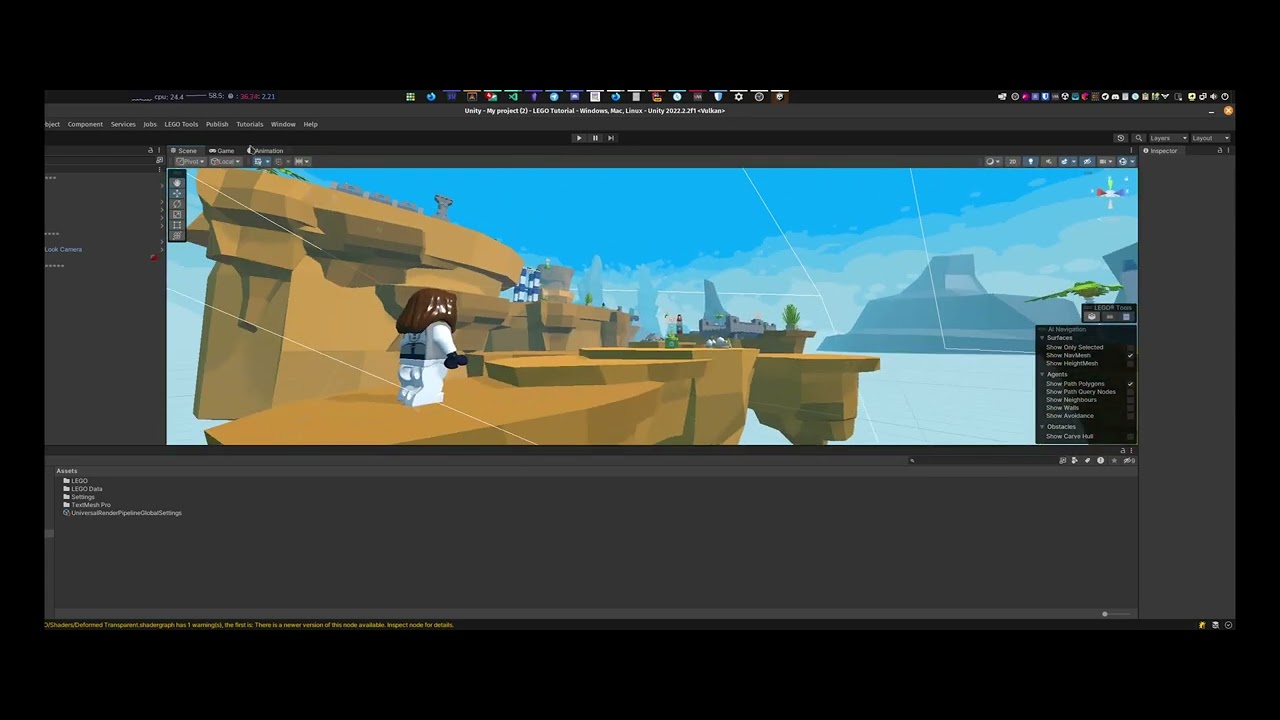Open the Help menu
This screenshot has width=1280, height=720.
click(x=310, y=124)
